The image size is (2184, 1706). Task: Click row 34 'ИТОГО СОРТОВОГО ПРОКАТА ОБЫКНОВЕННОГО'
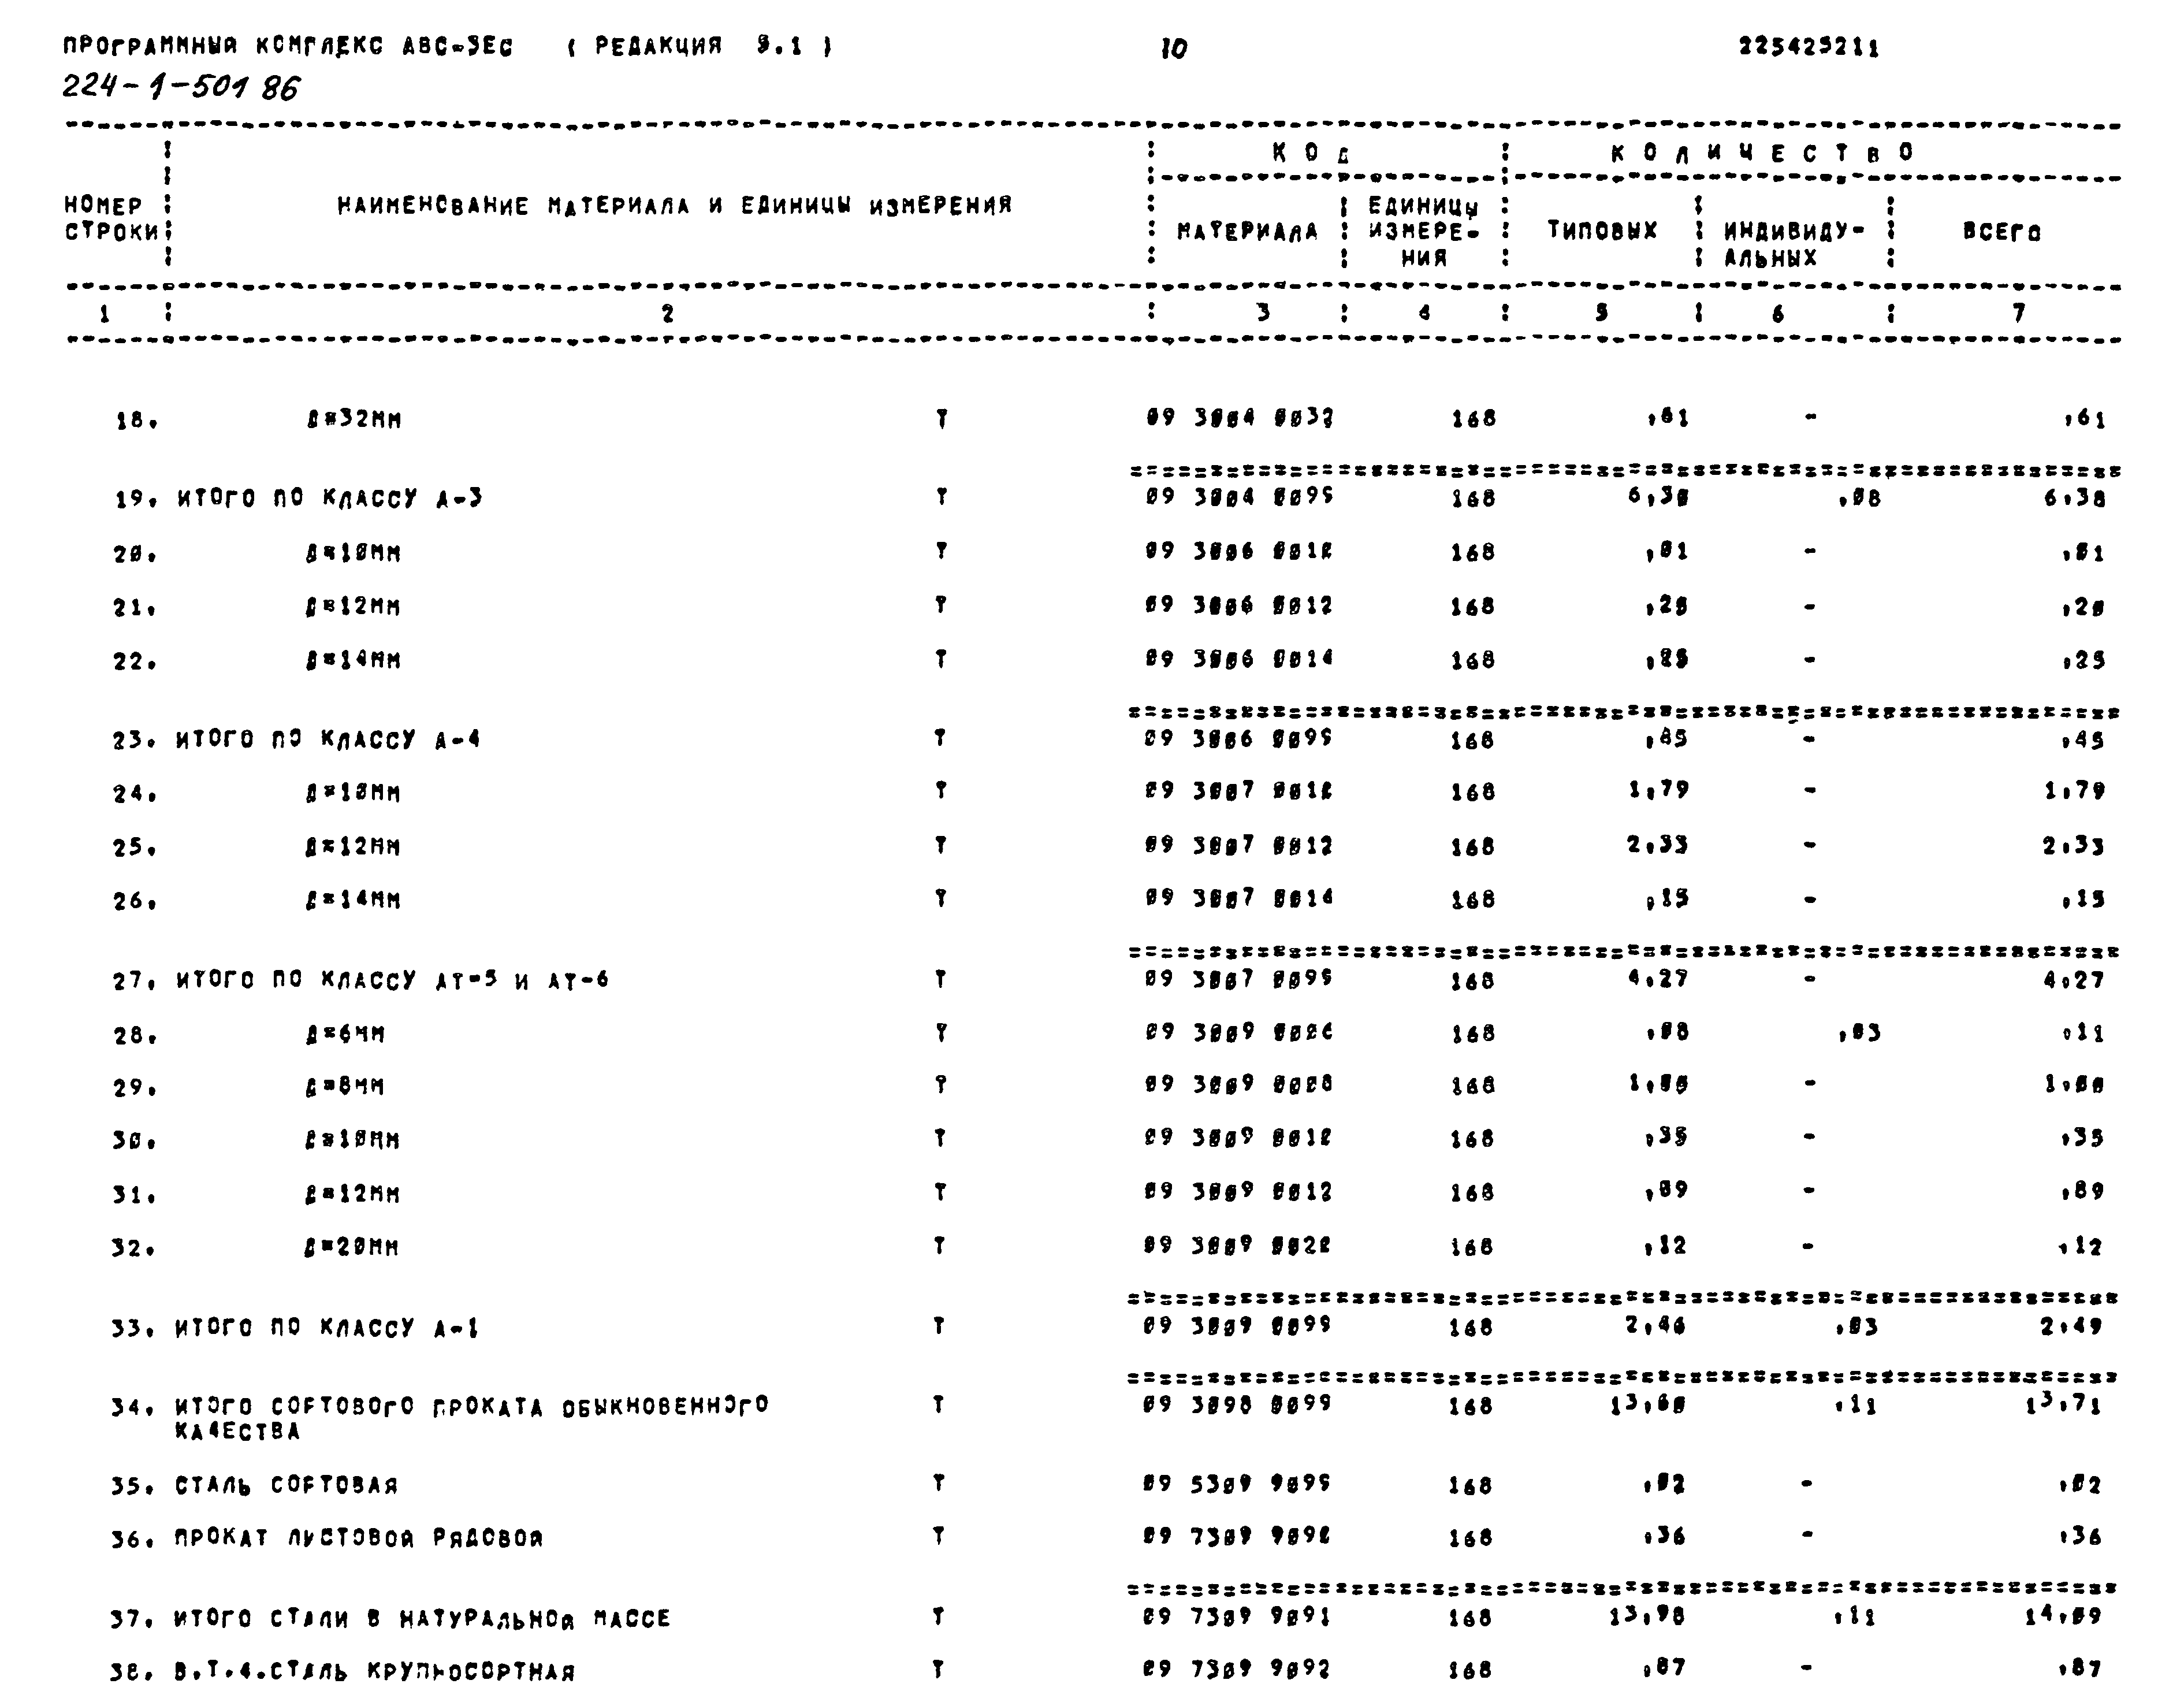click(x=471, y=1406)
